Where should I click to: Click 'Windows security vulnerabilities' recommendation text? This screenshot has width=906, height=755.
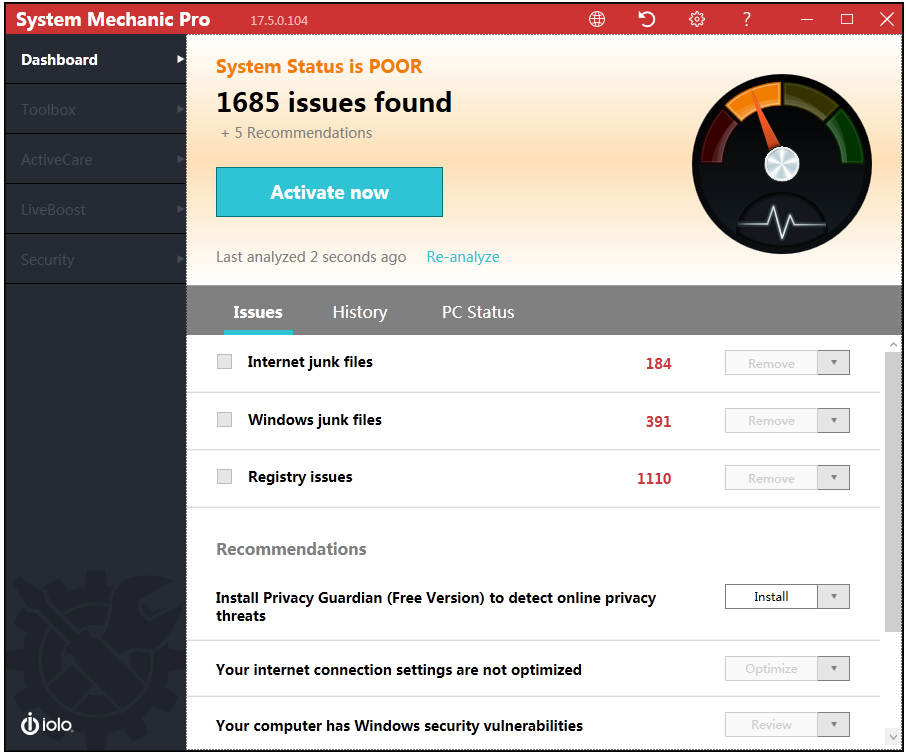pos(399,726)
